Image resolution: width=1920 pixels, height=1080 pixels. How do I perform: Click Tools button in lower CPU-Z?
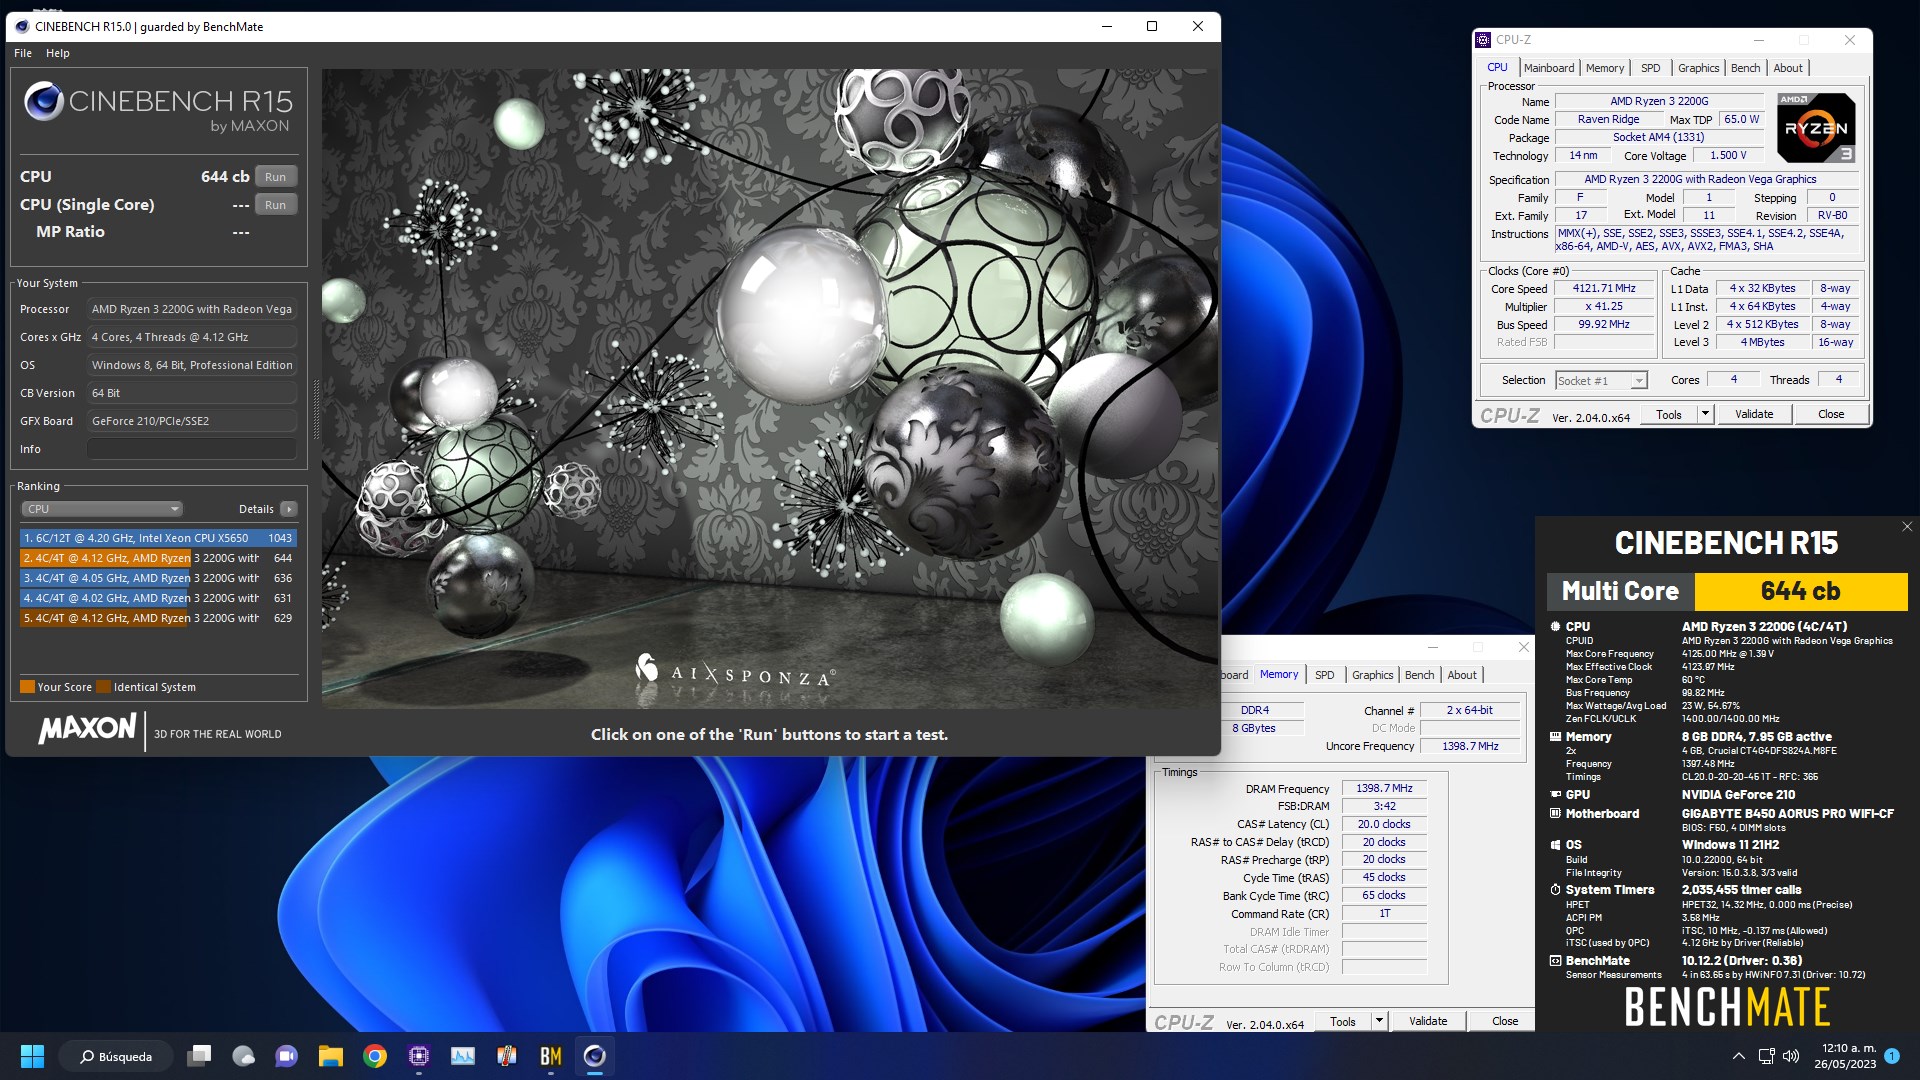1342,1021
